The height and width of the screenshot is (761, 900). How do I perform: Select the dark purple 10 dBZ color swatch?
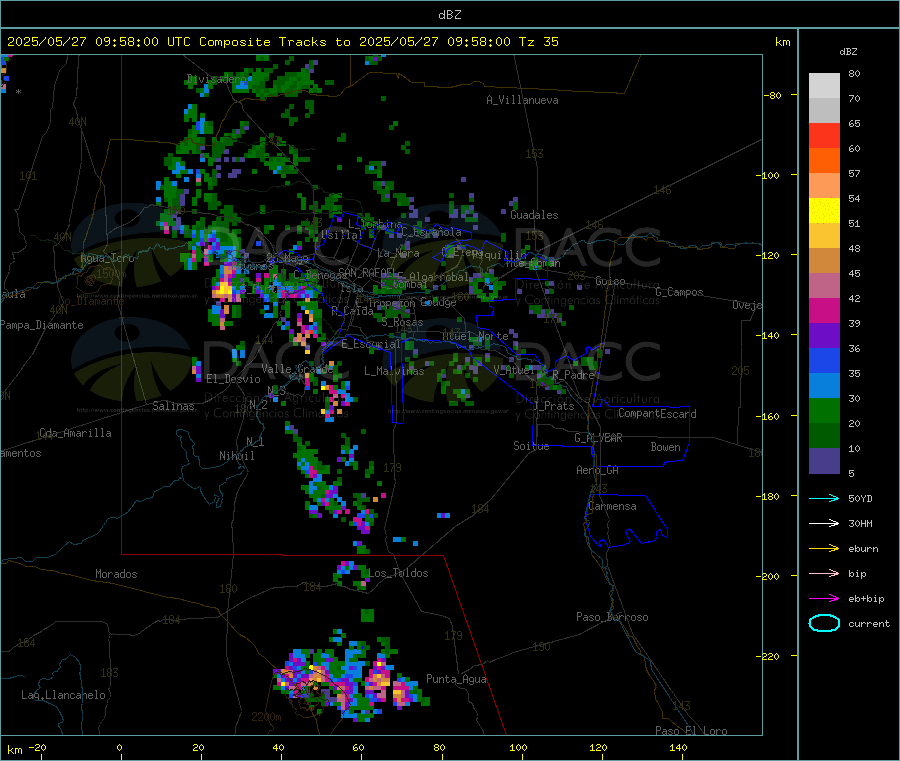(x=824, y=461)
